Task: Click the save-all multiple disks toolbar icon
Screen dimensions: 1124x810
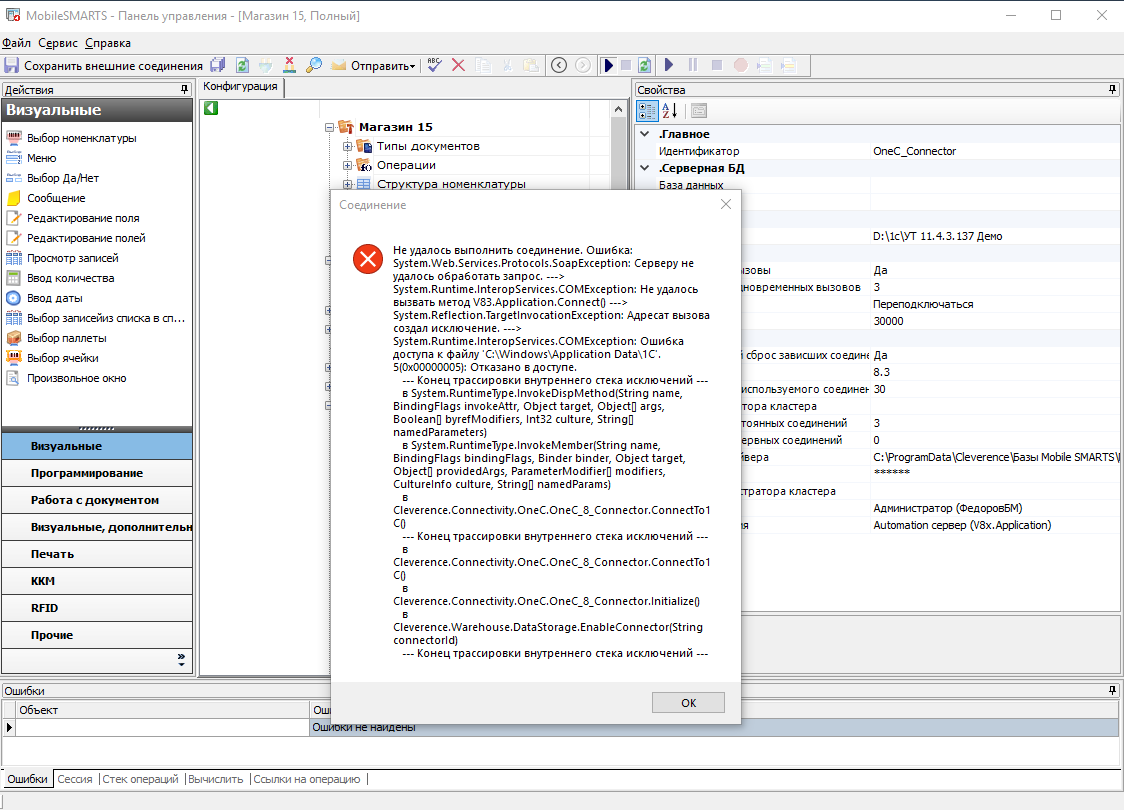Action: tap(218, 65)
